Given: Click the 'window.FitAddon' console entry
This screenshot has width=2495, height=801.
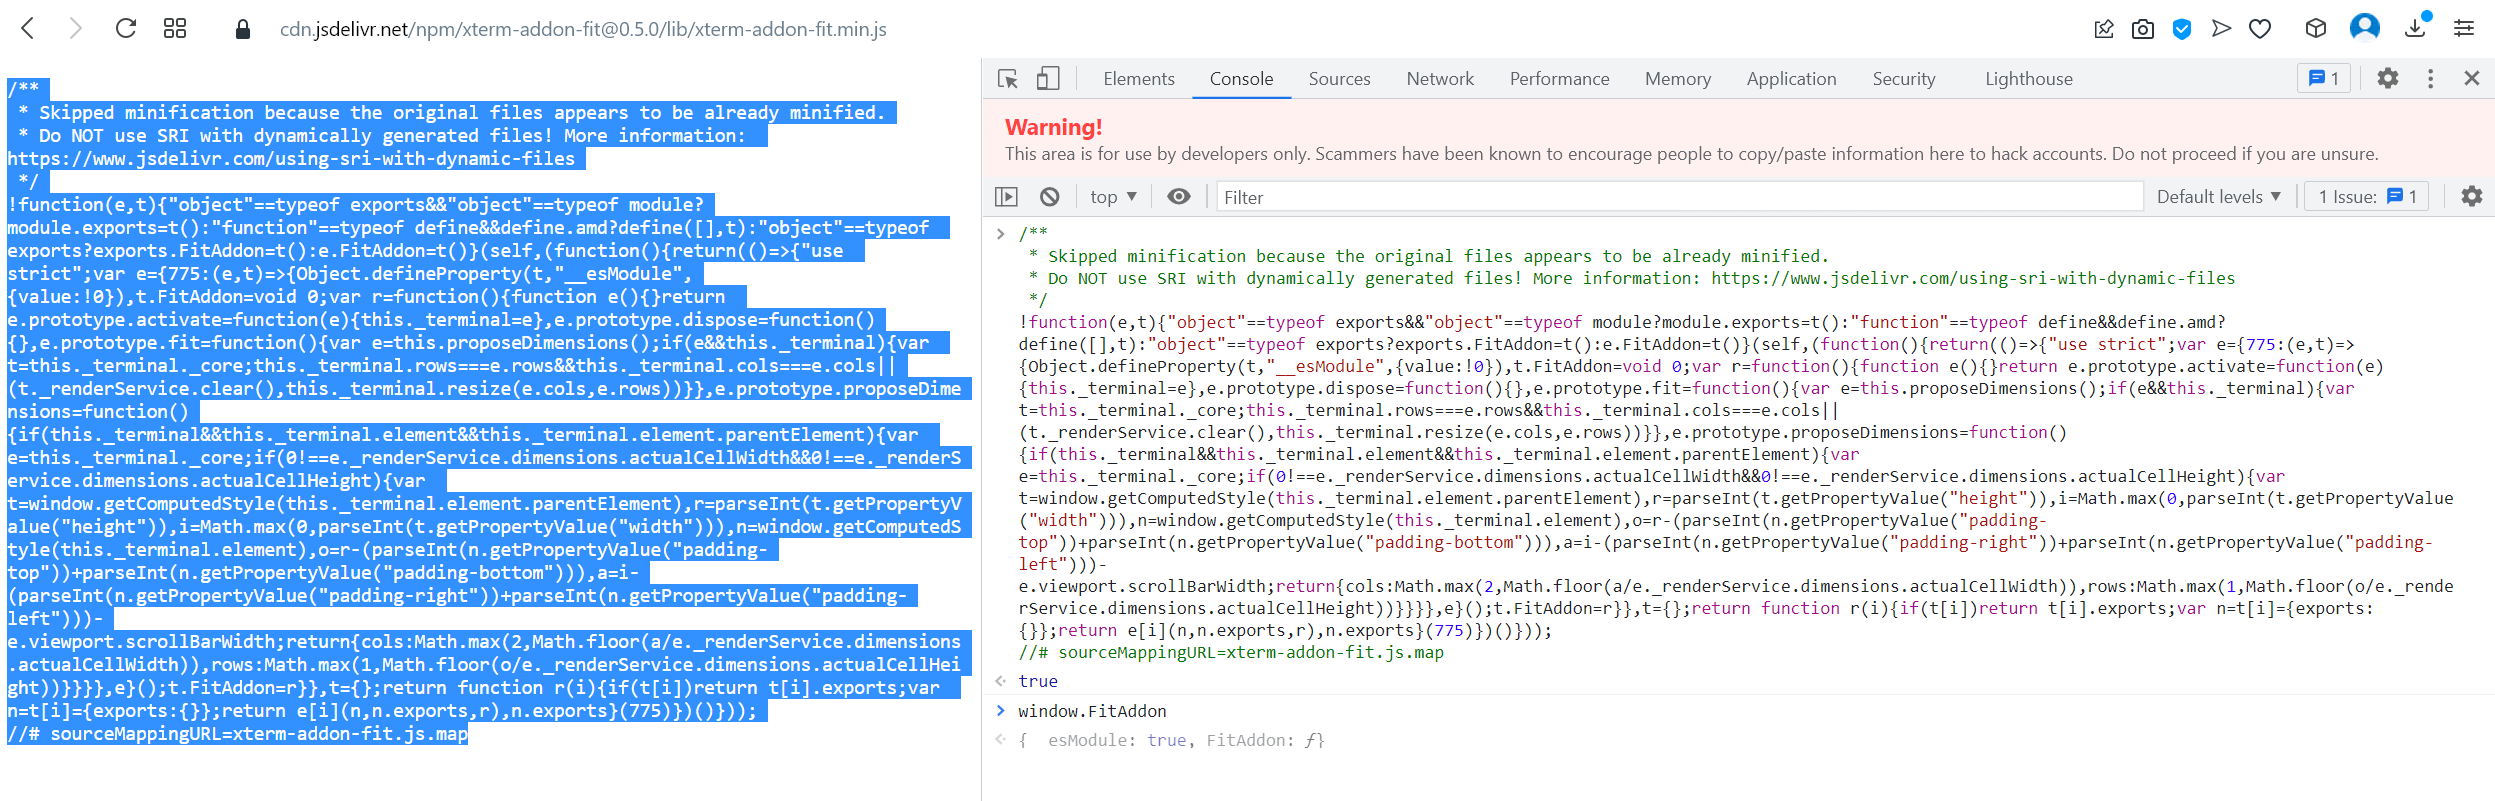Looking at the screenshot, I should 1092,711.
